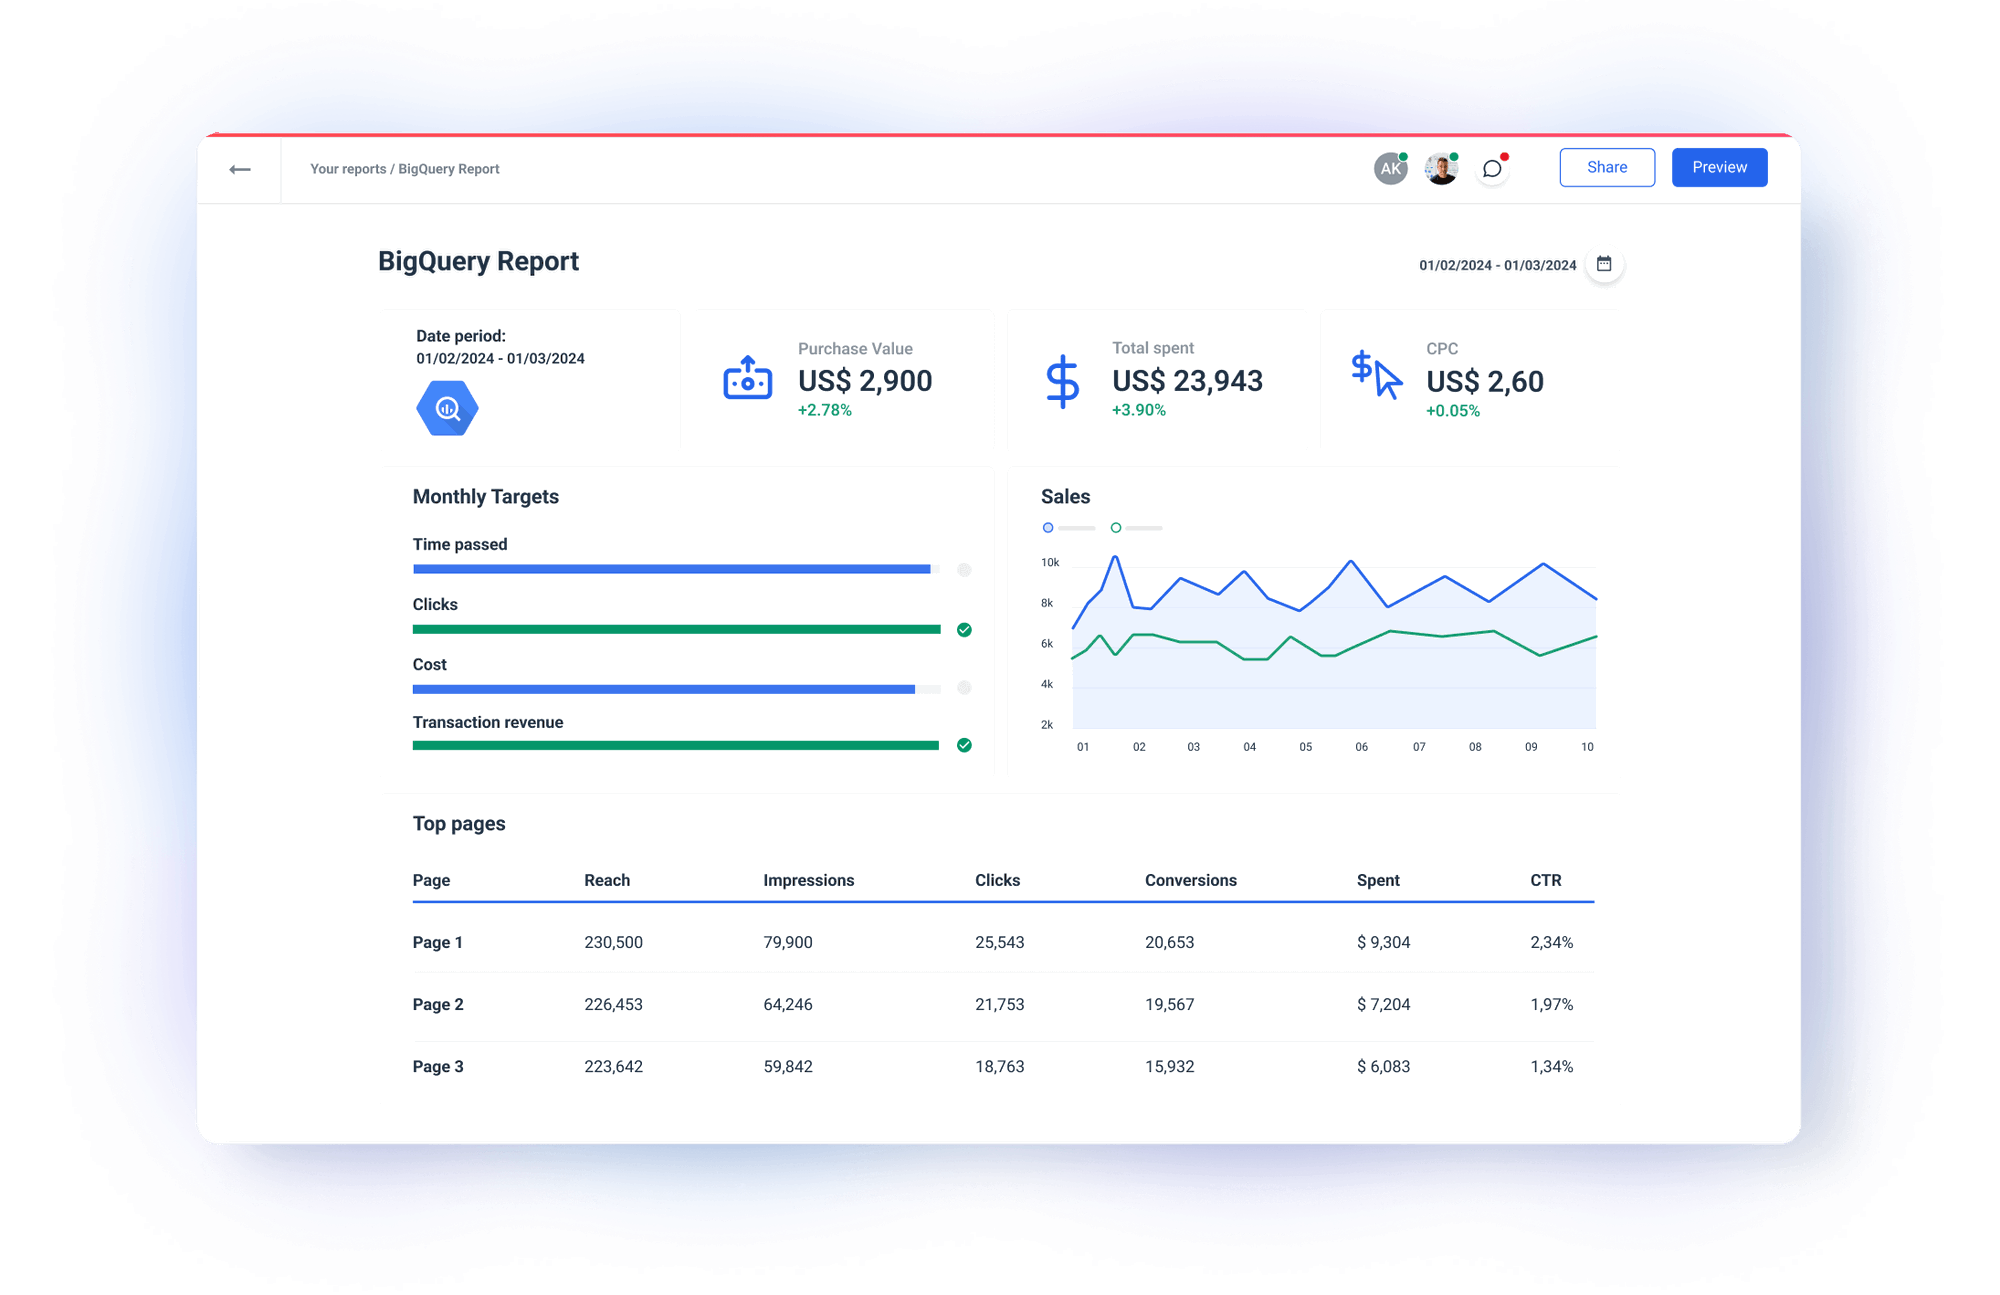Click the gray status dot beside Time passed
The height and width of the screenshot is (1295, 2000).
(964, 570)
